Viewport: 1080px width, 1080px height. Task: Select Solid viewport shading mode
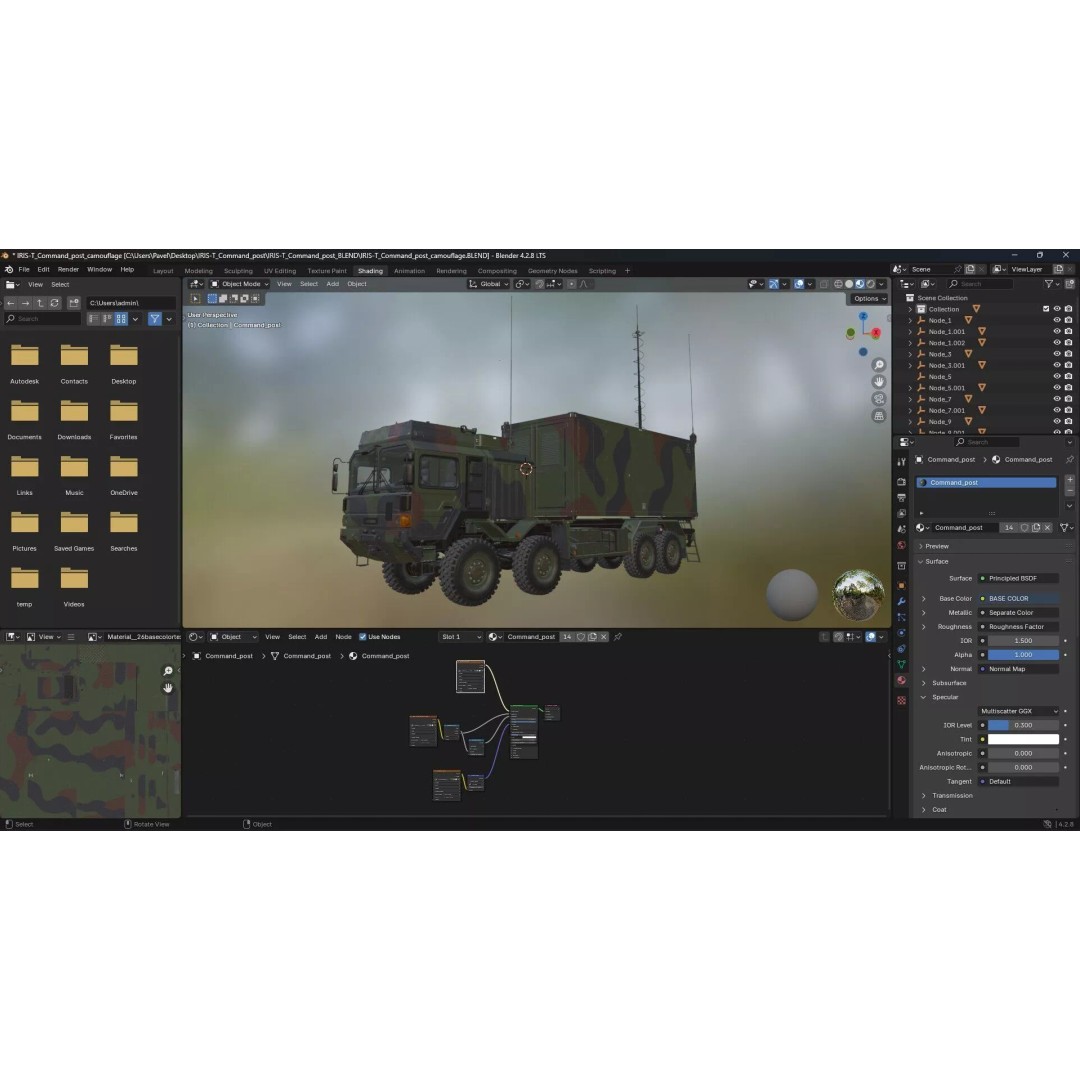tap(849, 284)
